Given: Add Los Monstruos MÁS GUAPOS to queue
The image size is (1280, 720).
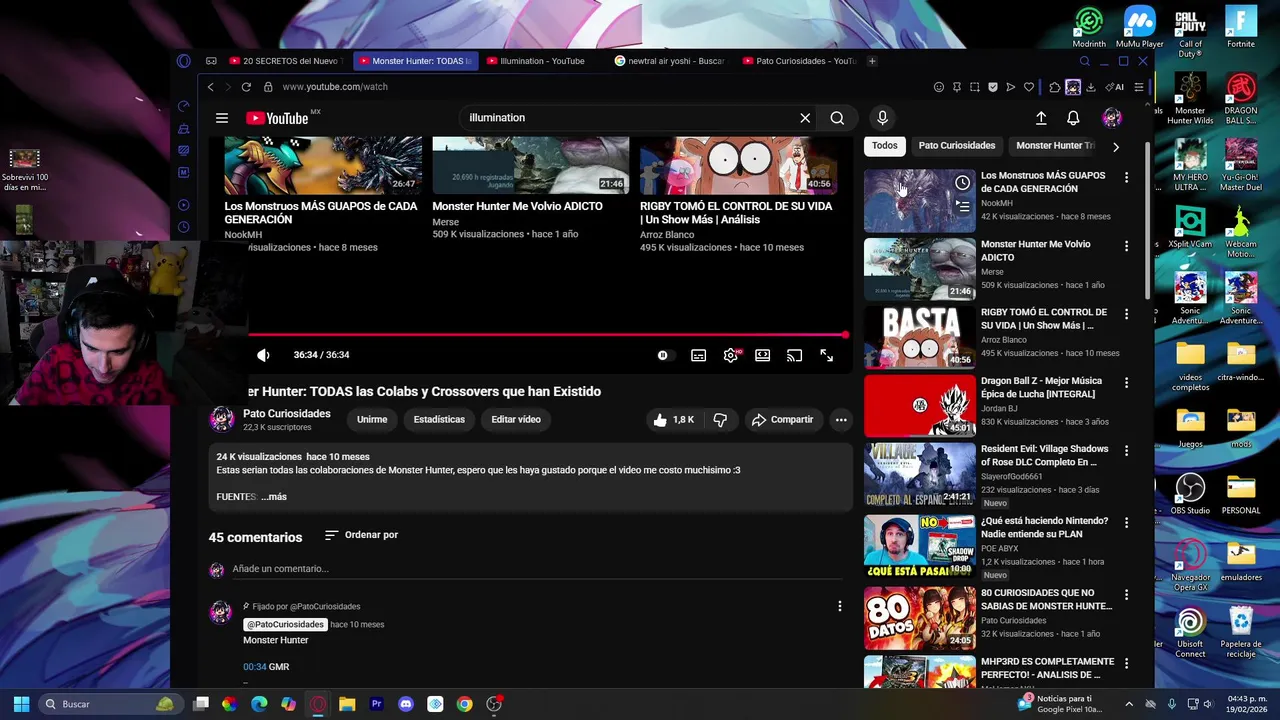Looking at the screenshot, I should (x=962, y=207).
